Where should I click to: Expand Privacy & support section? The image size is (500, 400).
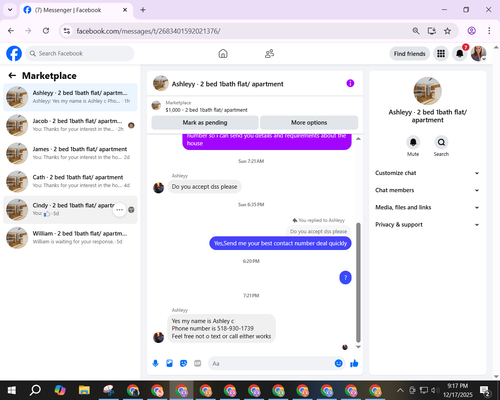click(427, 225)
